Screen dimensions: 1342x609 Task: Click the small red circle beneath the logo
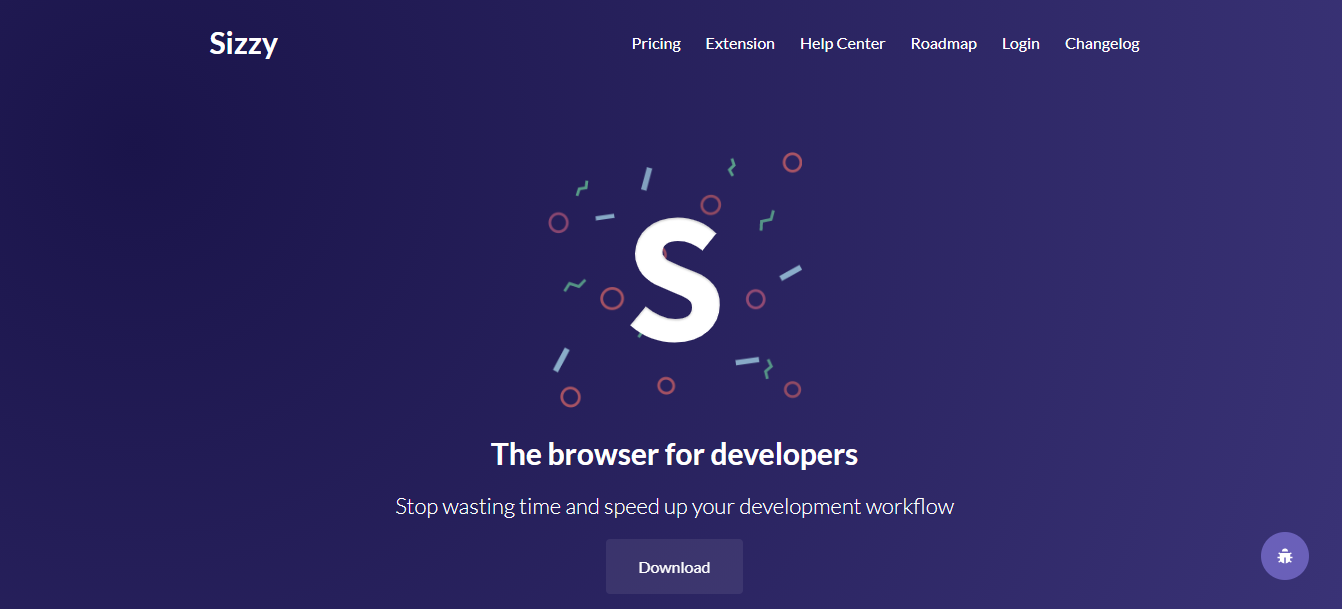click(x=571, y=394)
